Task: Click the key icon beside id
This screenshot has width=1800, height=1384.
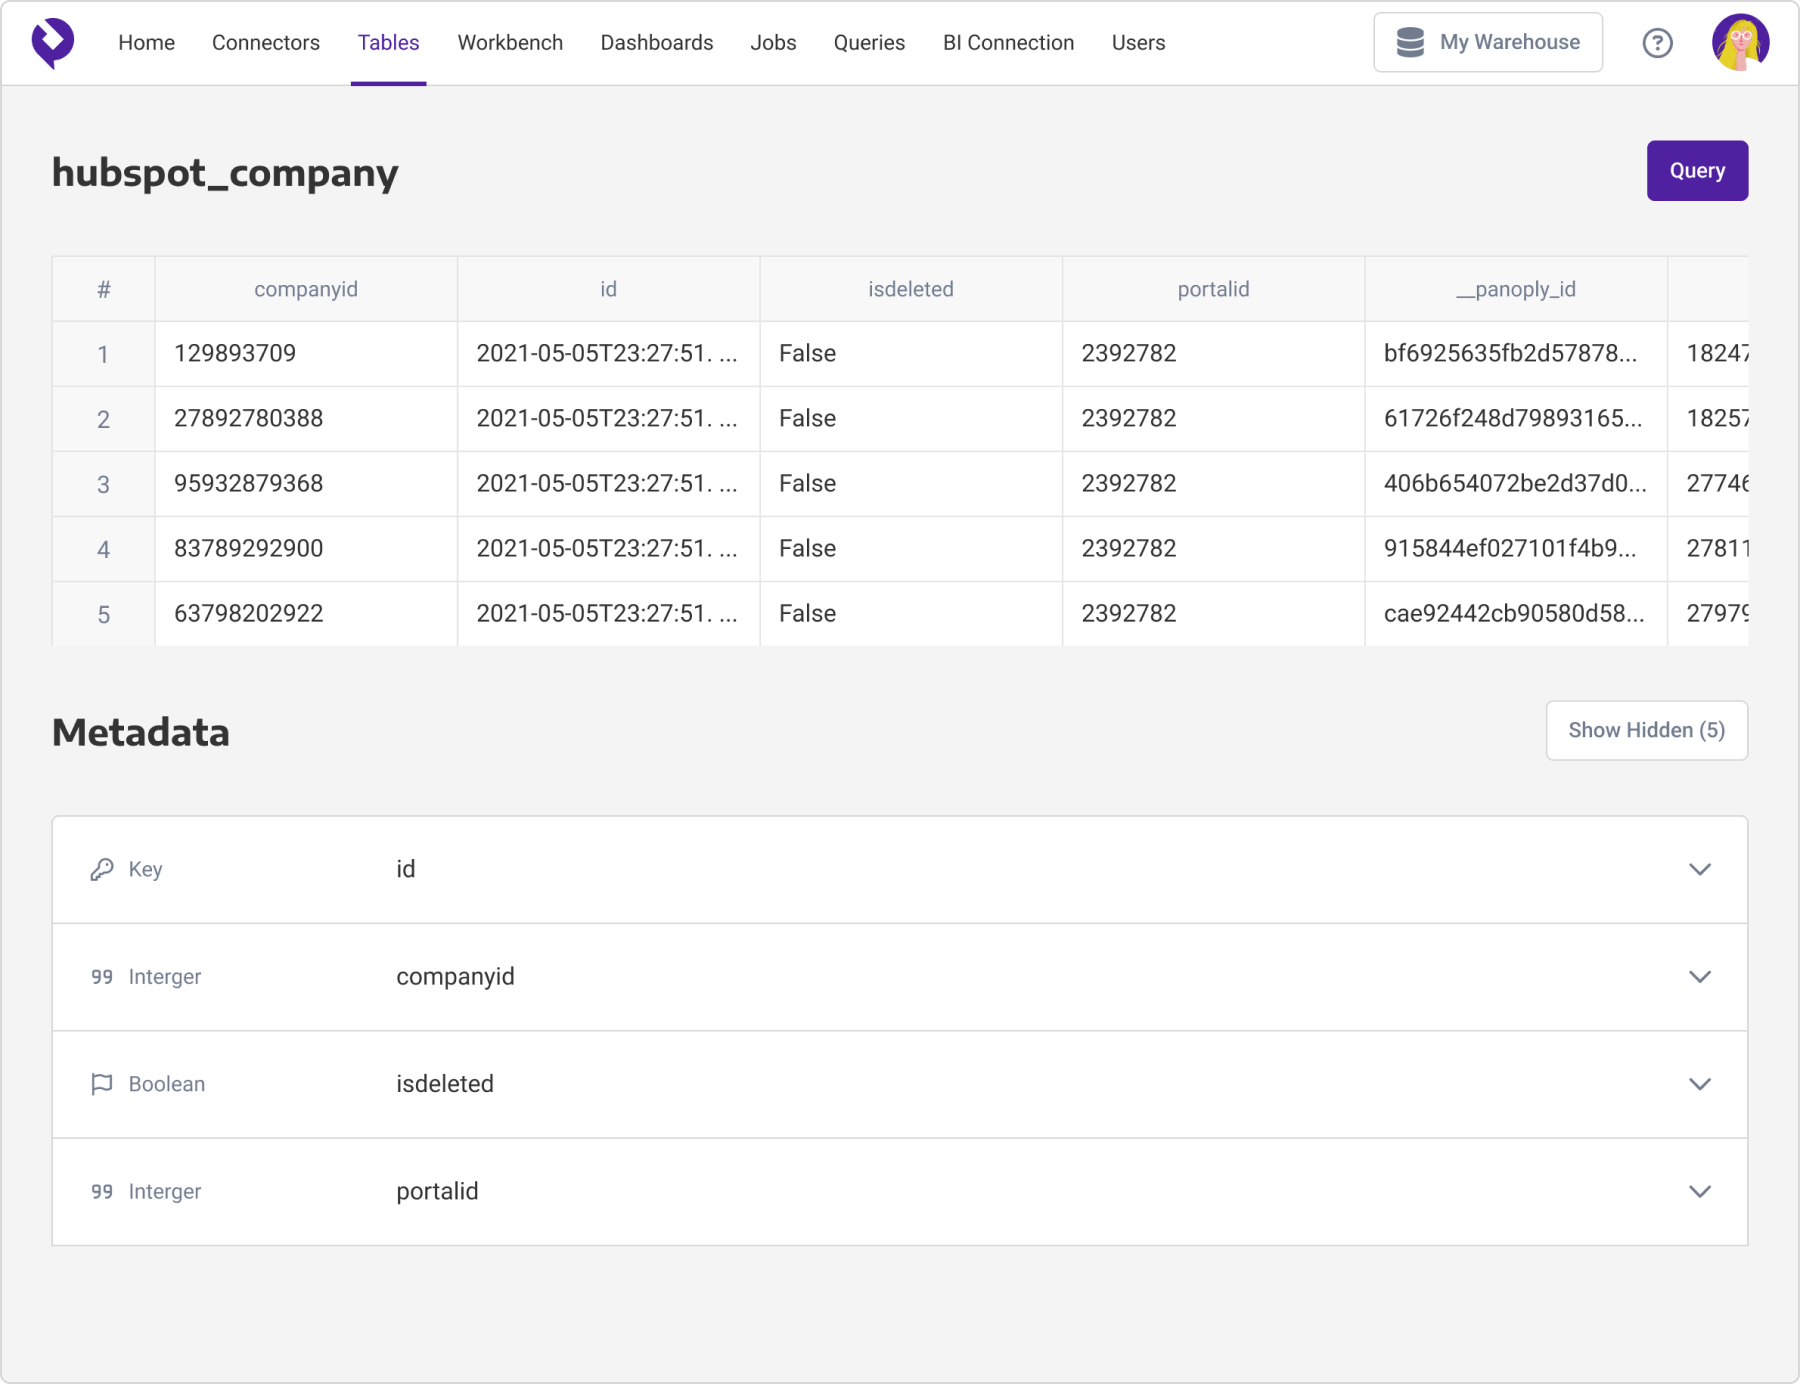Action: (101, 869)
